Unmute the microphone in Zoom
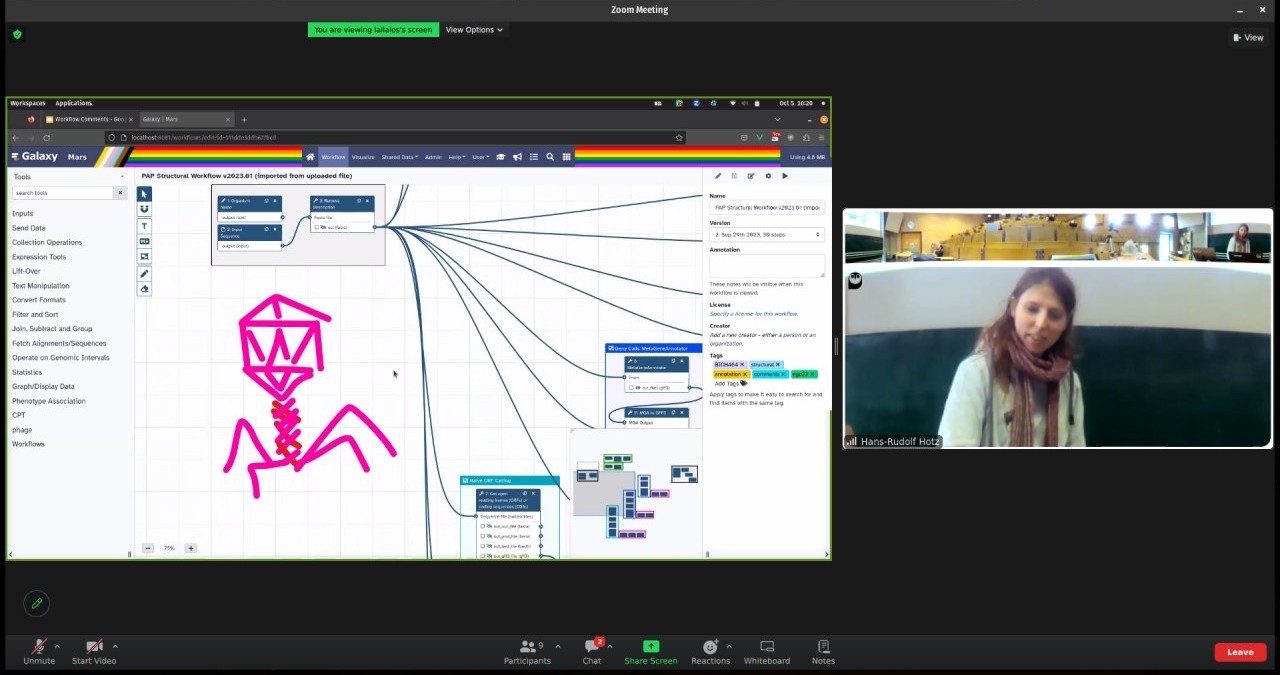The image size is (1280, 675). (39, 652)
